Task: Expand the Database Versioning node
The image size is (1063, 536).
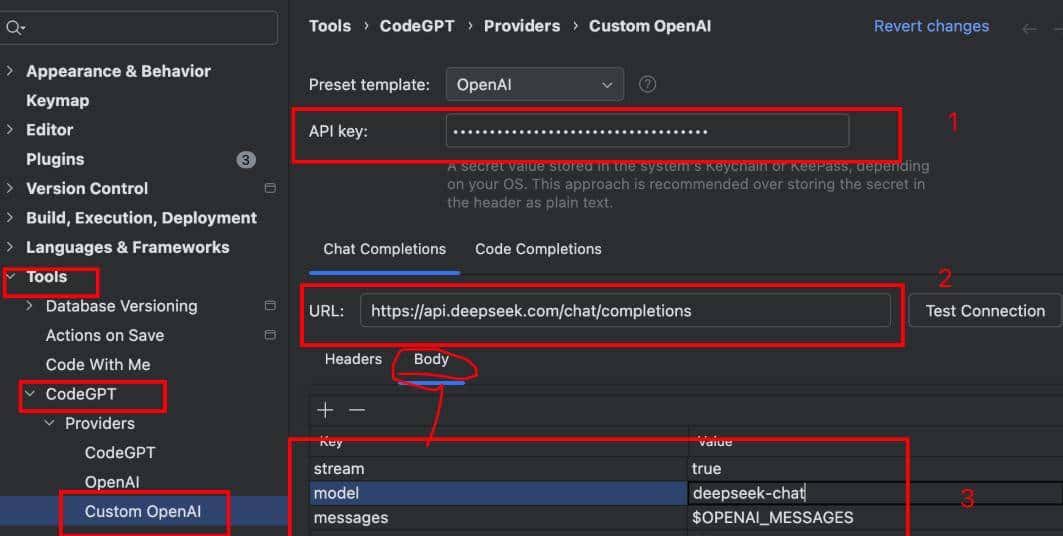Action: point(30,306)
